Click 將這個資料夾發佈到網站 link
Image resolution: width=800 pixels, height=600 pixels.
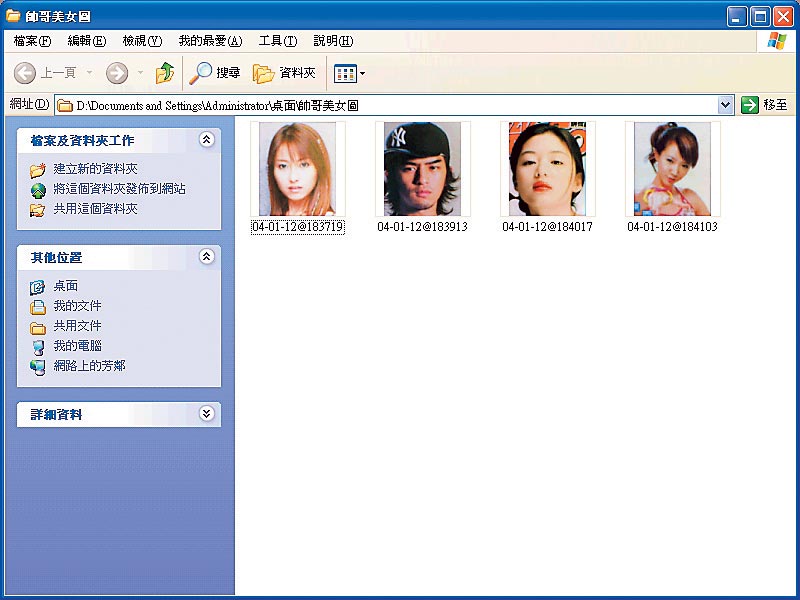tap(119, 189)
